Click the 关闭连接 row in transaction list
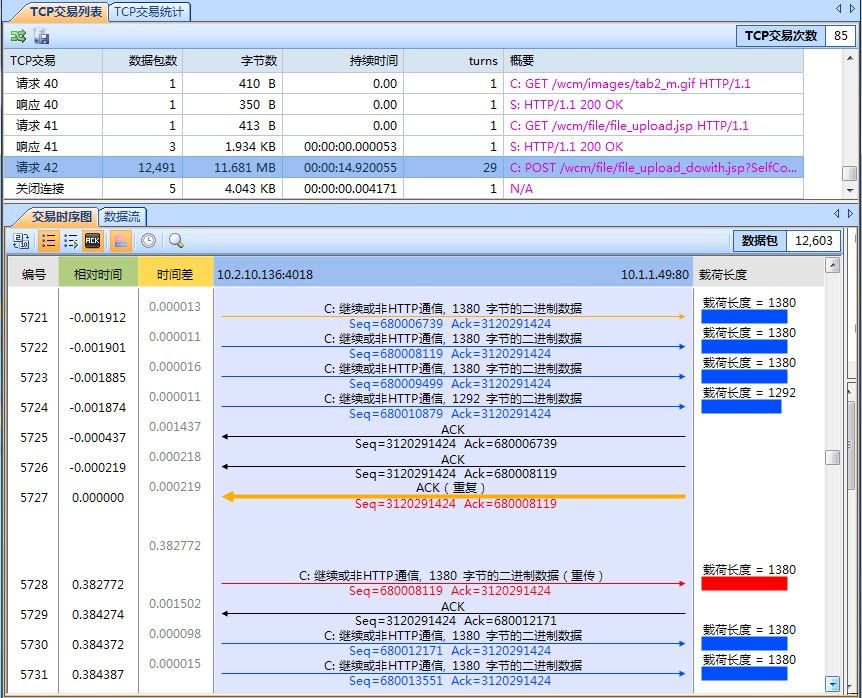The image size is (862, 698). click(400, 188)
